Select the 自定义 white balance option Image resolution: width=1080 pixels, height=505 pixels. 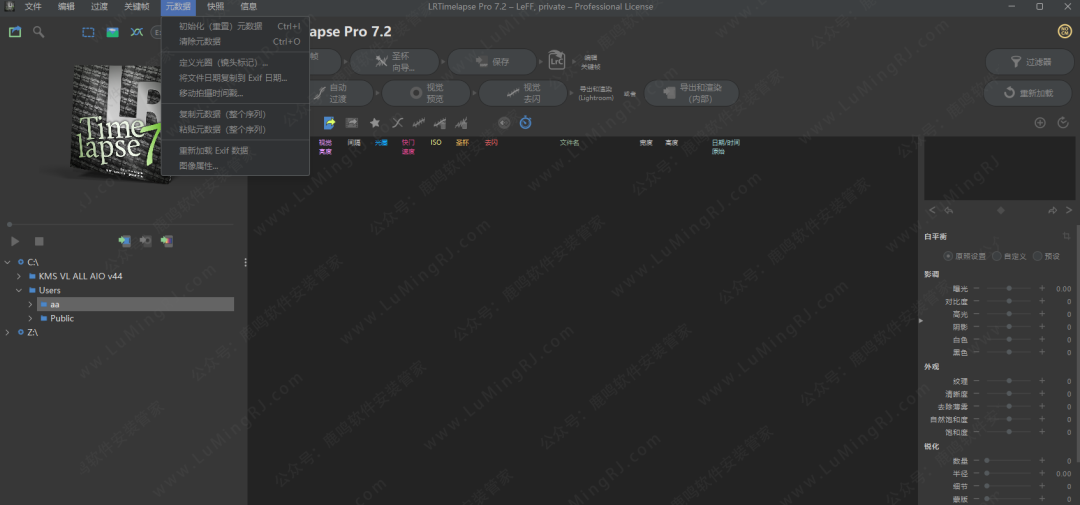tap(996, 256)
